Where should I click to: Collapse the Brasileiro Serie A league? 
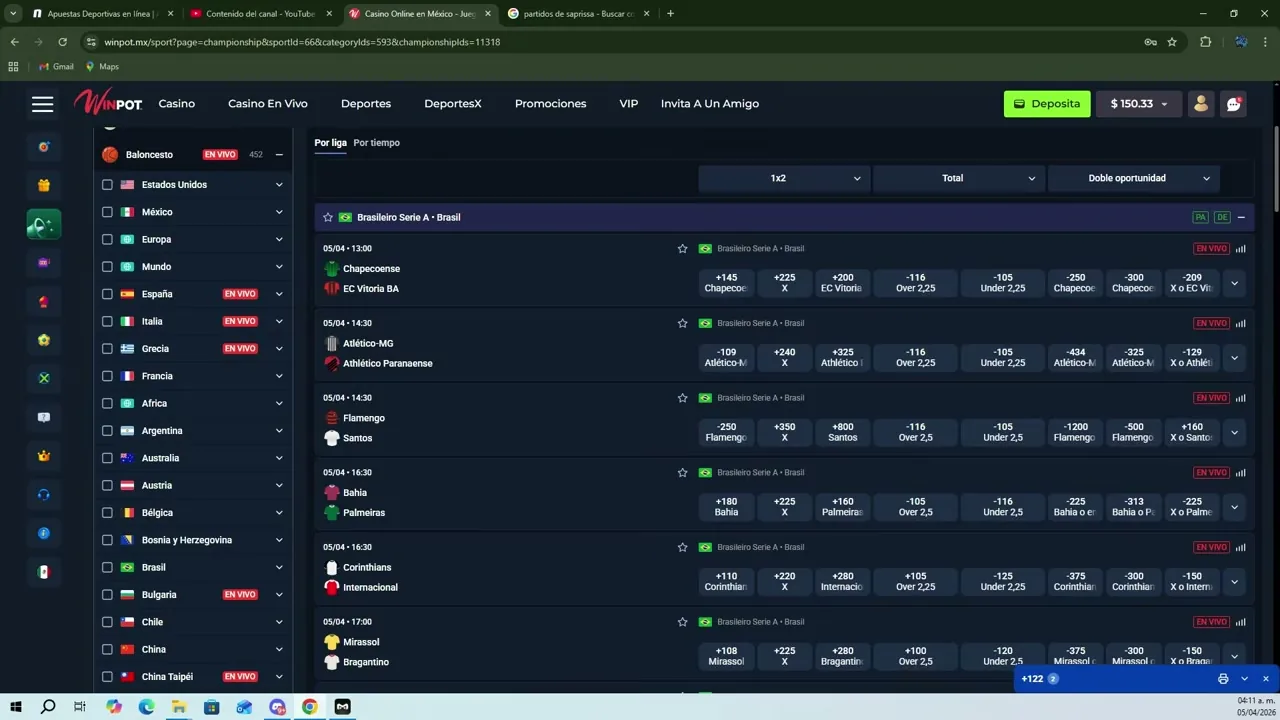(x=1241, y=217)
